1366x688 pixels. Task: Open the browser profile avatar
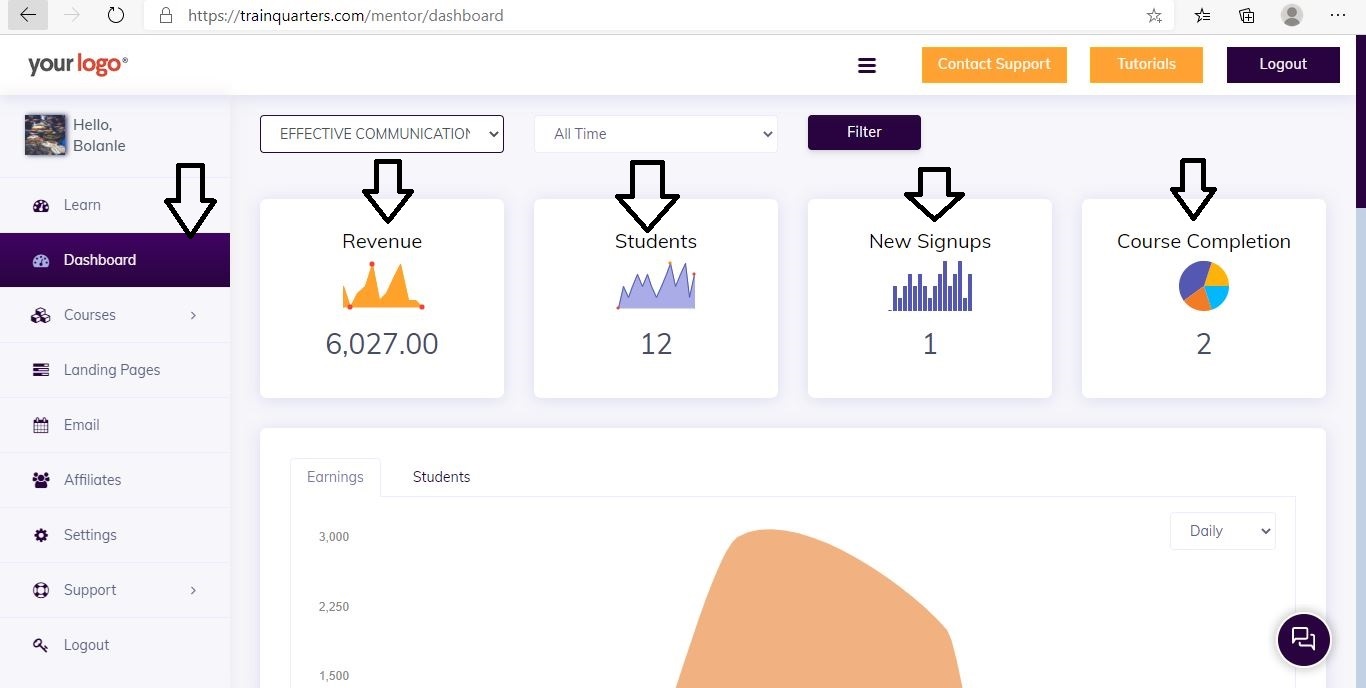pyautogui.click(x=1292, y=15)
